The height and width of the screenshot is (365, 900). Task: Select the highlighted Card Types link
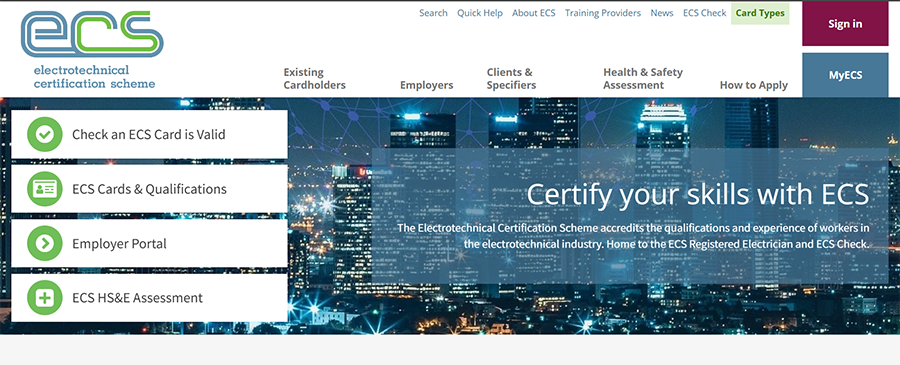click(760, 13)
